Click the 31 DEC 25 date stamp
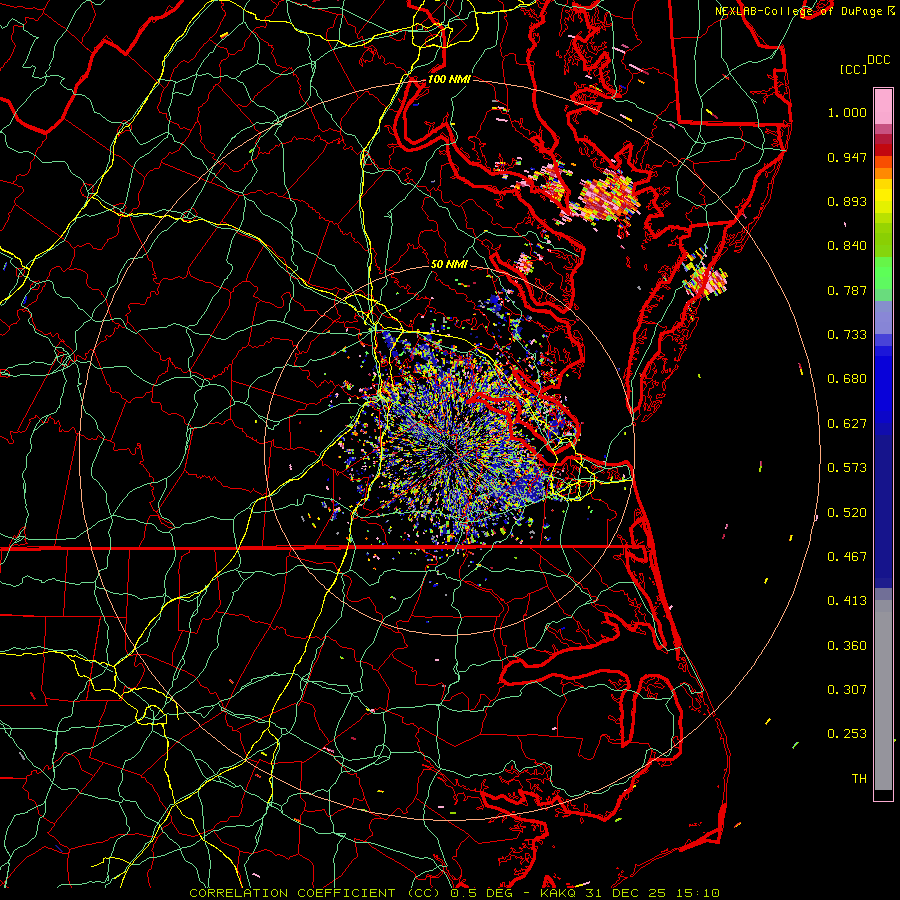 point(626,893)
